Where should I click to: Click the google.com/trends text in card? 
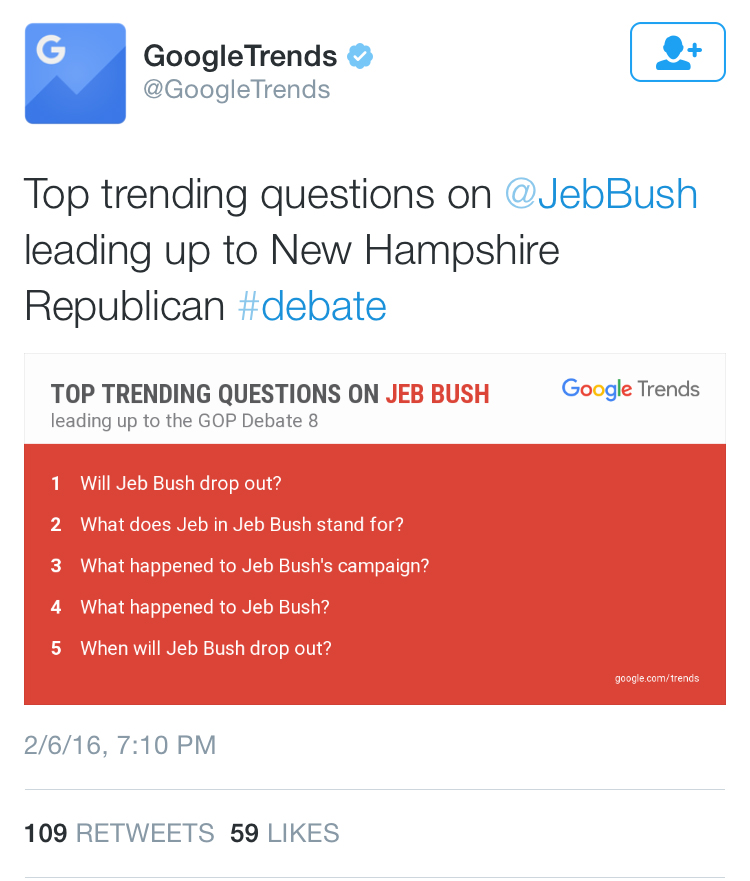click(x=657, y=679)
